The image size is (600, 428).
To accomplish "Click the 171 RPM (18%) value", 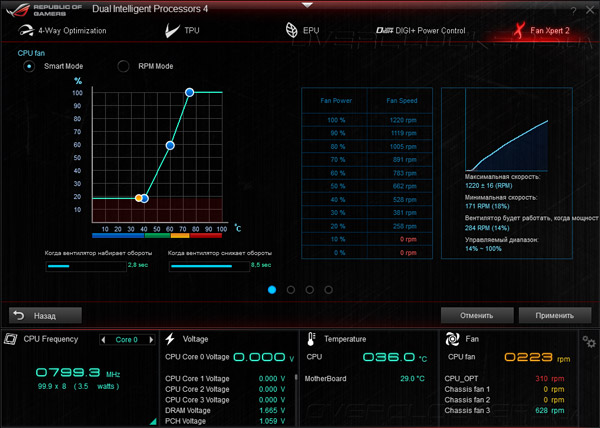I will coord(487,206).
